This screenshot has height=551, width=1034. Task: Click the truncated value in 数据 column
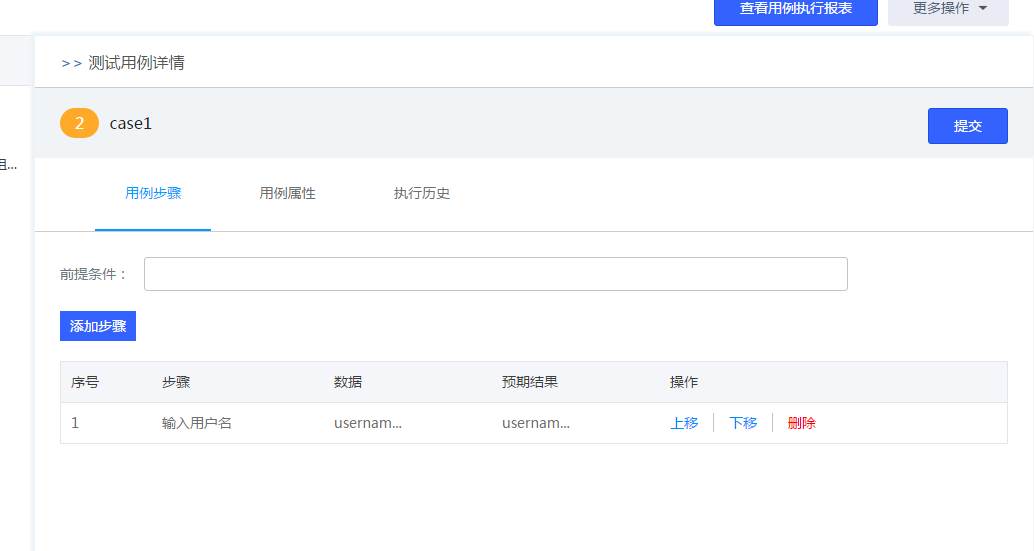click(367, 423)
